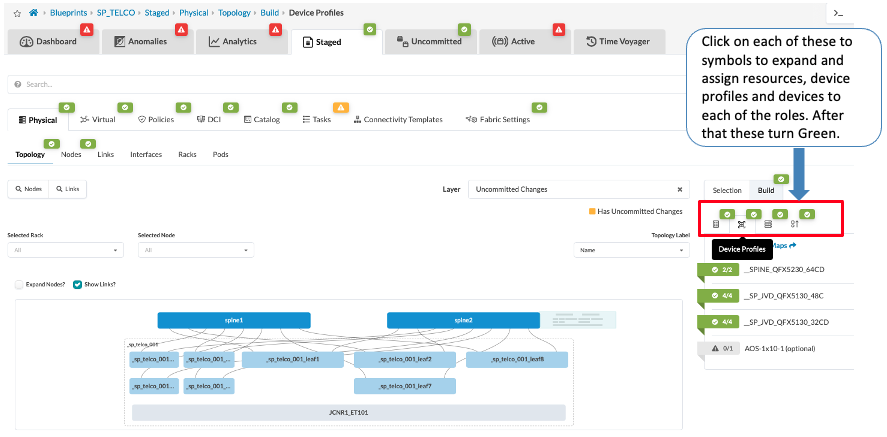The height and width of the screenshot is (437, 887).
Task: Open the Selected Node dropdown
Action: (196, 249)
